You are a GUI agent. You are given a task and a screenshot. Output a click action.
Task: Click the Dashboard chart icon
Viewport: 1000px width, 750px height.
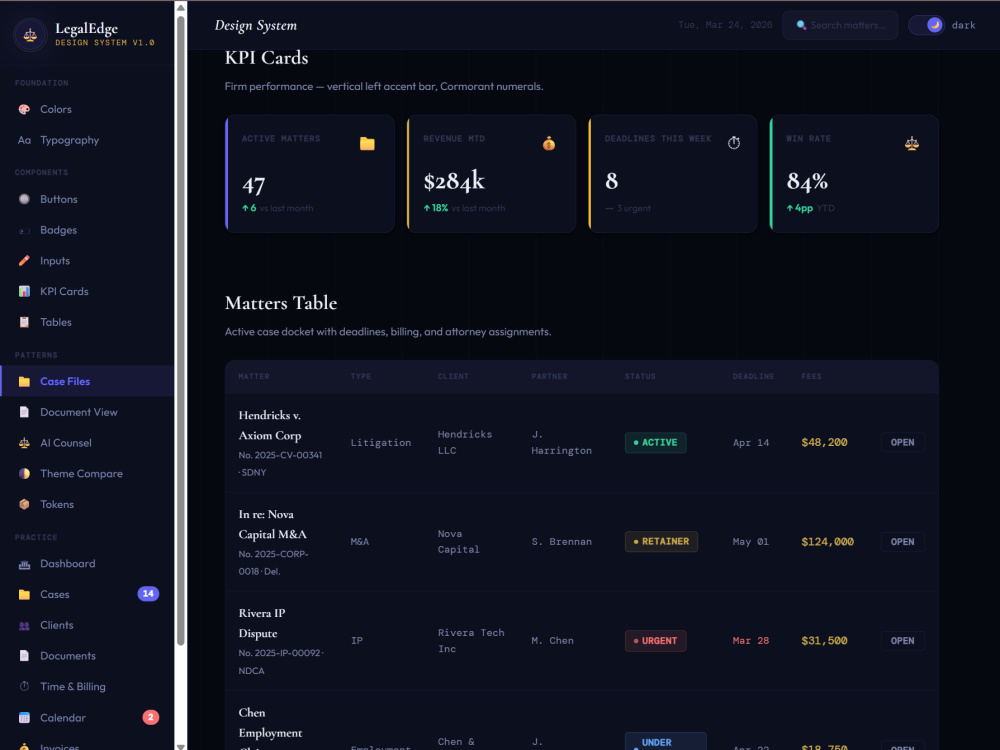click(x=24, y=564)
